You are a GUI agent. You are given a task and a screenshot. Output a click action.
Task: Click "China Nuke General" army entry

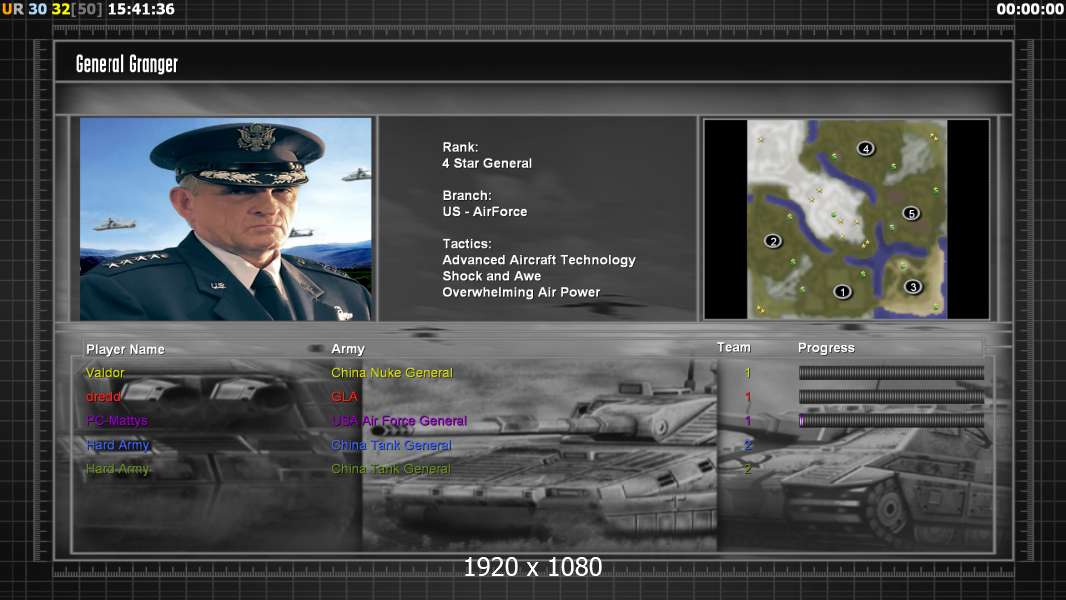click(392, 372)
